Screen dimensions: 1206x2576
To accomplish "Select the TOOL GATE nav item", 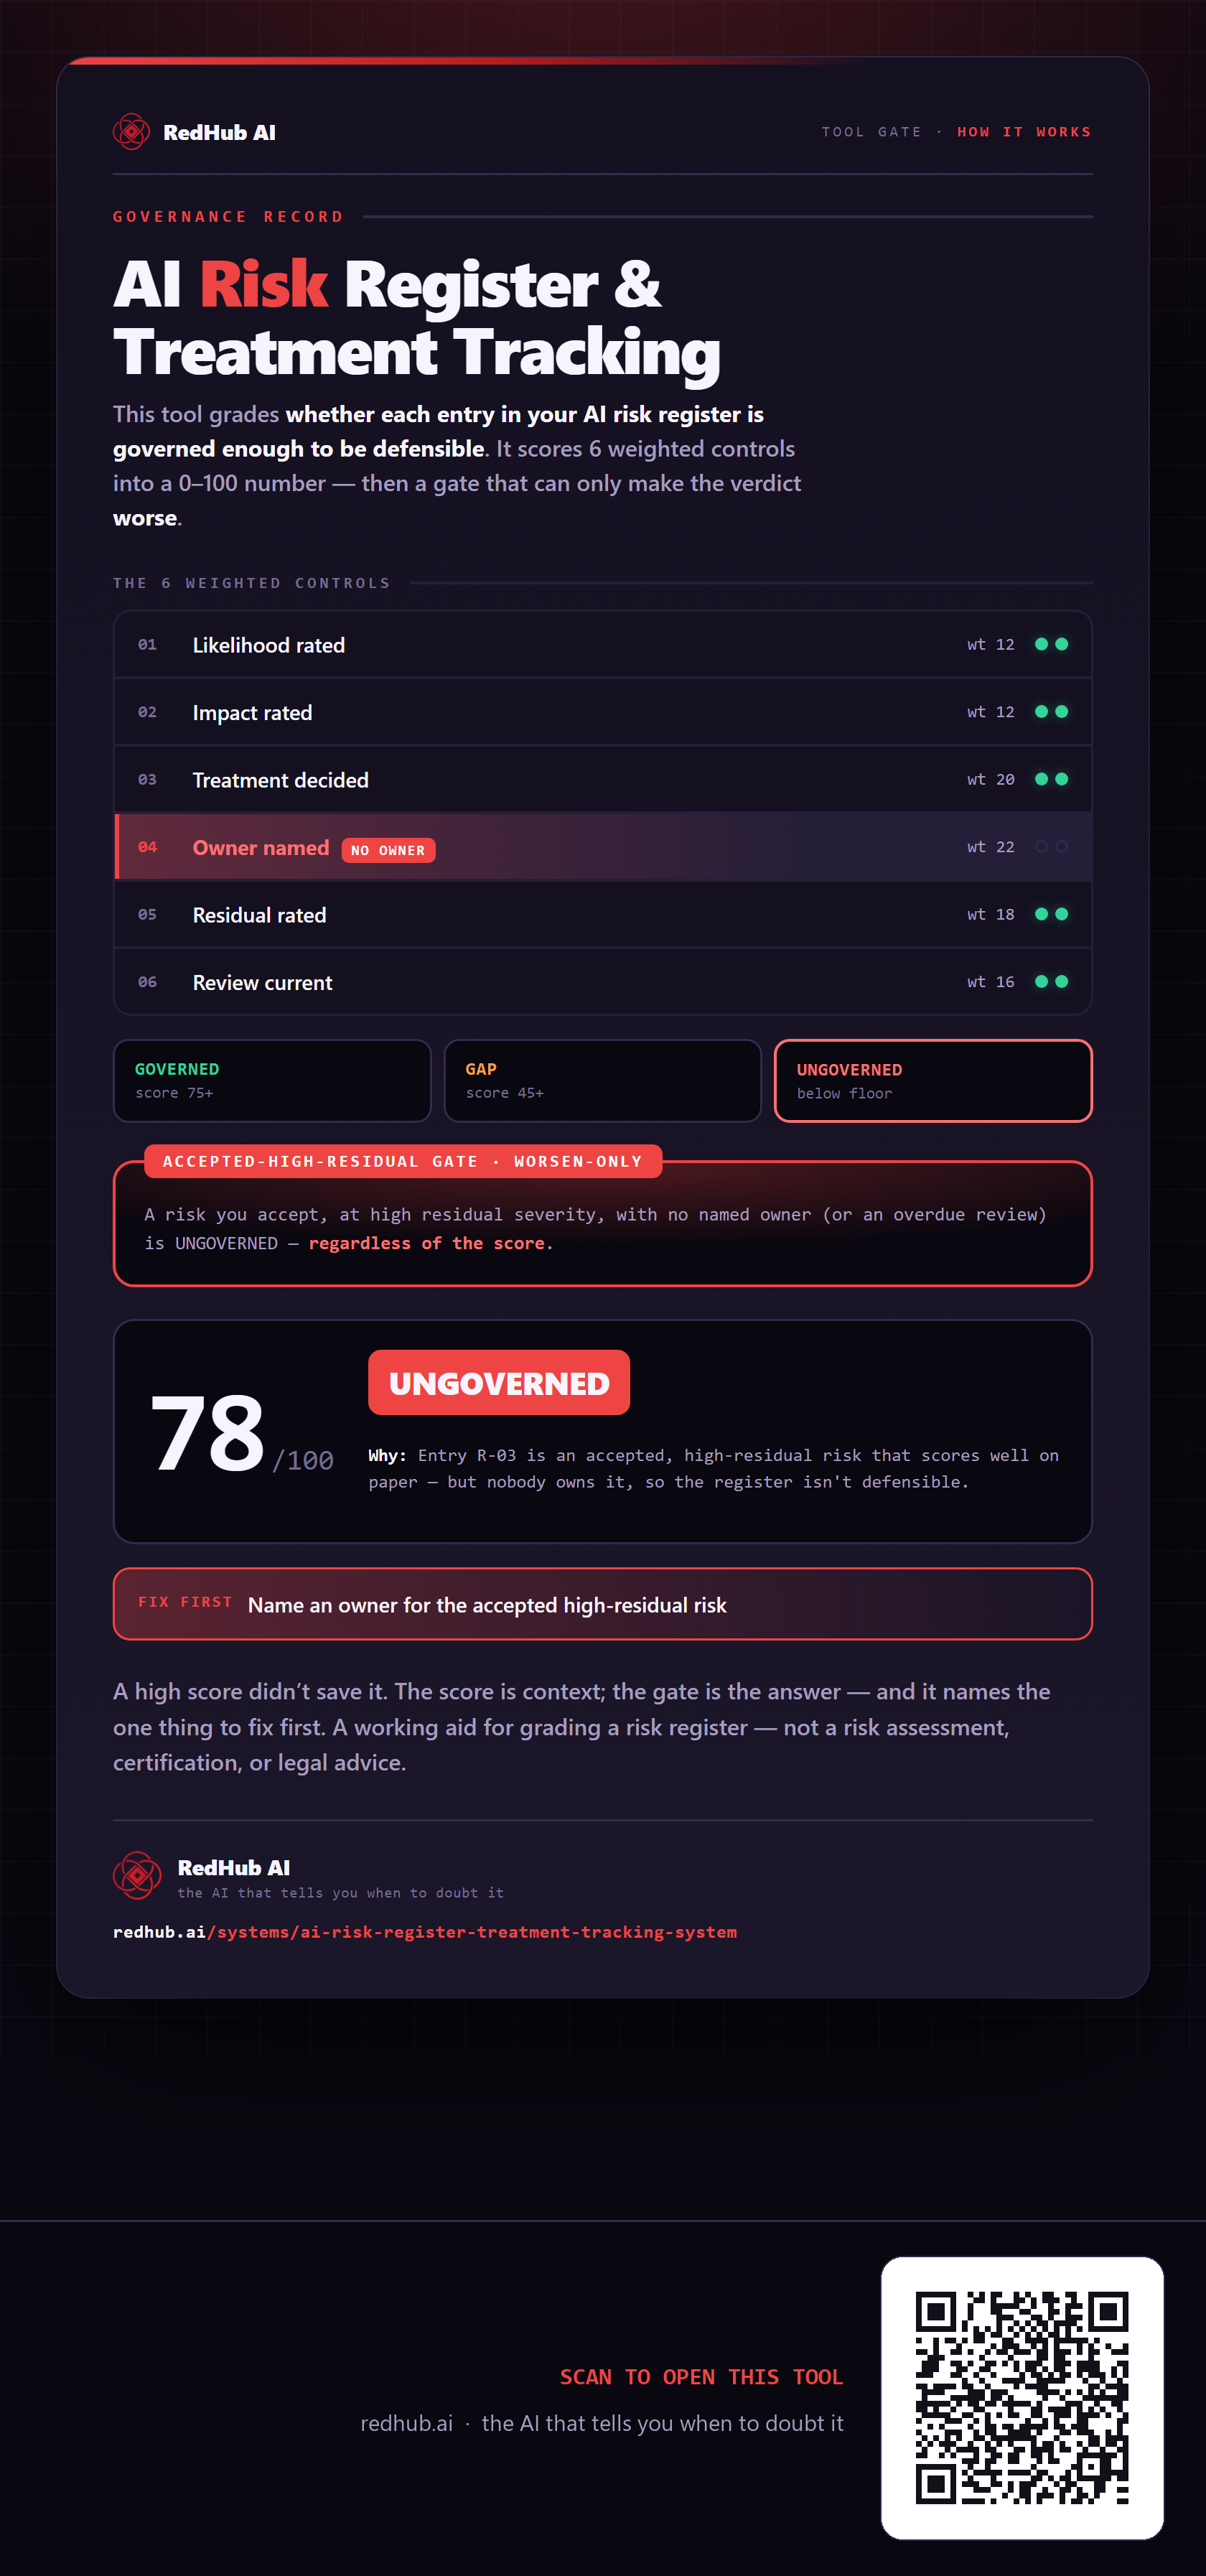I will [871, 132].
